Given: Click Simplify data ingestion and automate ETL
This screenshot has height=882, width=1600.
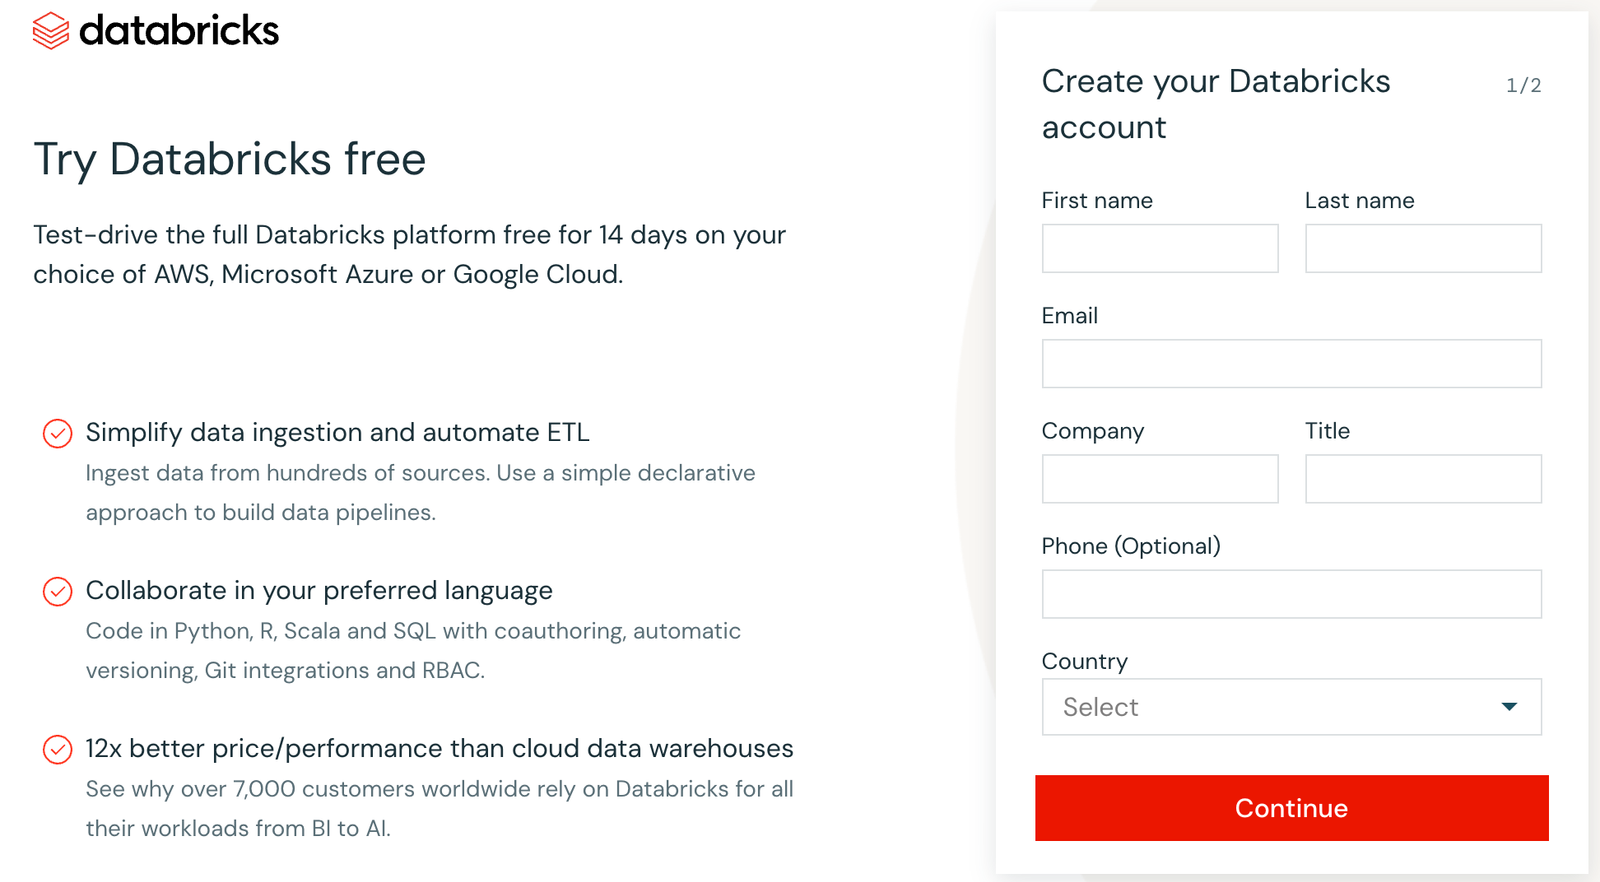Looking at the screenshot, I should pos(337,432).
